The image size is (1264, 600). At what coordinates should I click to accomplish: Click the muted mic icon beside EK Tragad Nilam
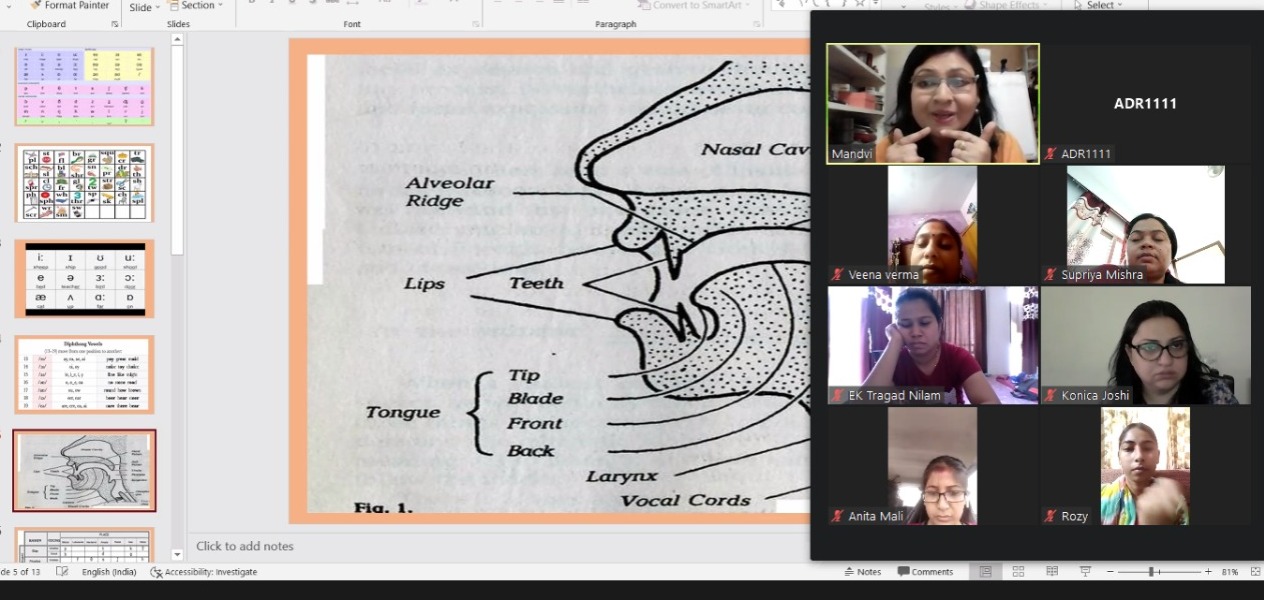(838, 396)
